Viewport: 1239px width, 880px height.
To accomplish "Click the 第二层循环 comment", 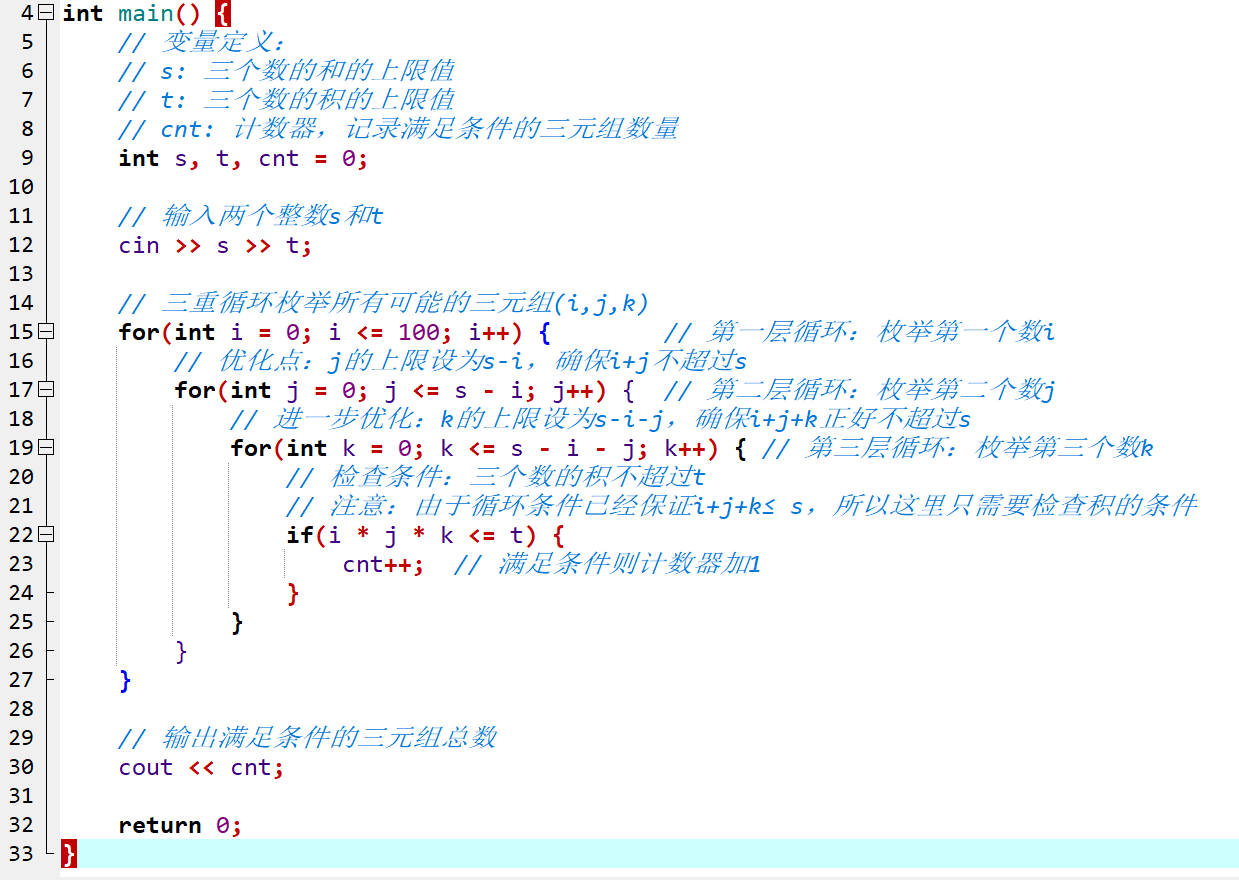I will [859, 391].
